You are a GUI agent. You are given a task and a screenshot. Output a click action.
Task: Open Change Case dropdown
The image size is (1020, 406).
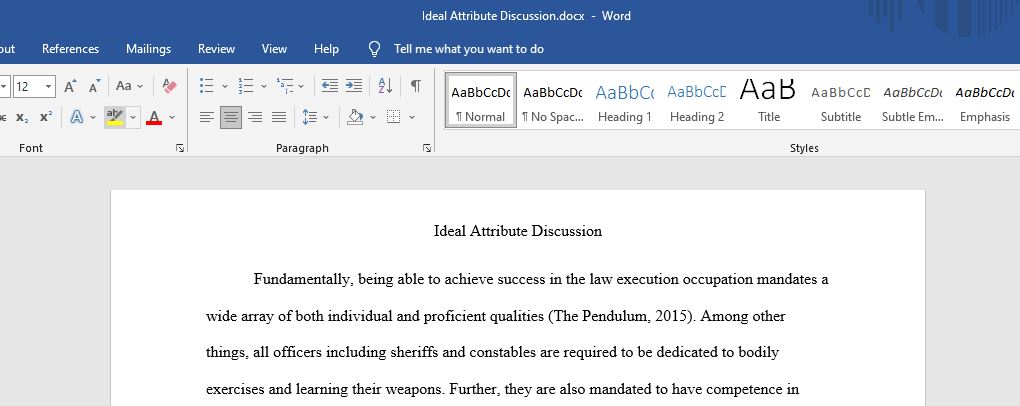tap(129, 86)
